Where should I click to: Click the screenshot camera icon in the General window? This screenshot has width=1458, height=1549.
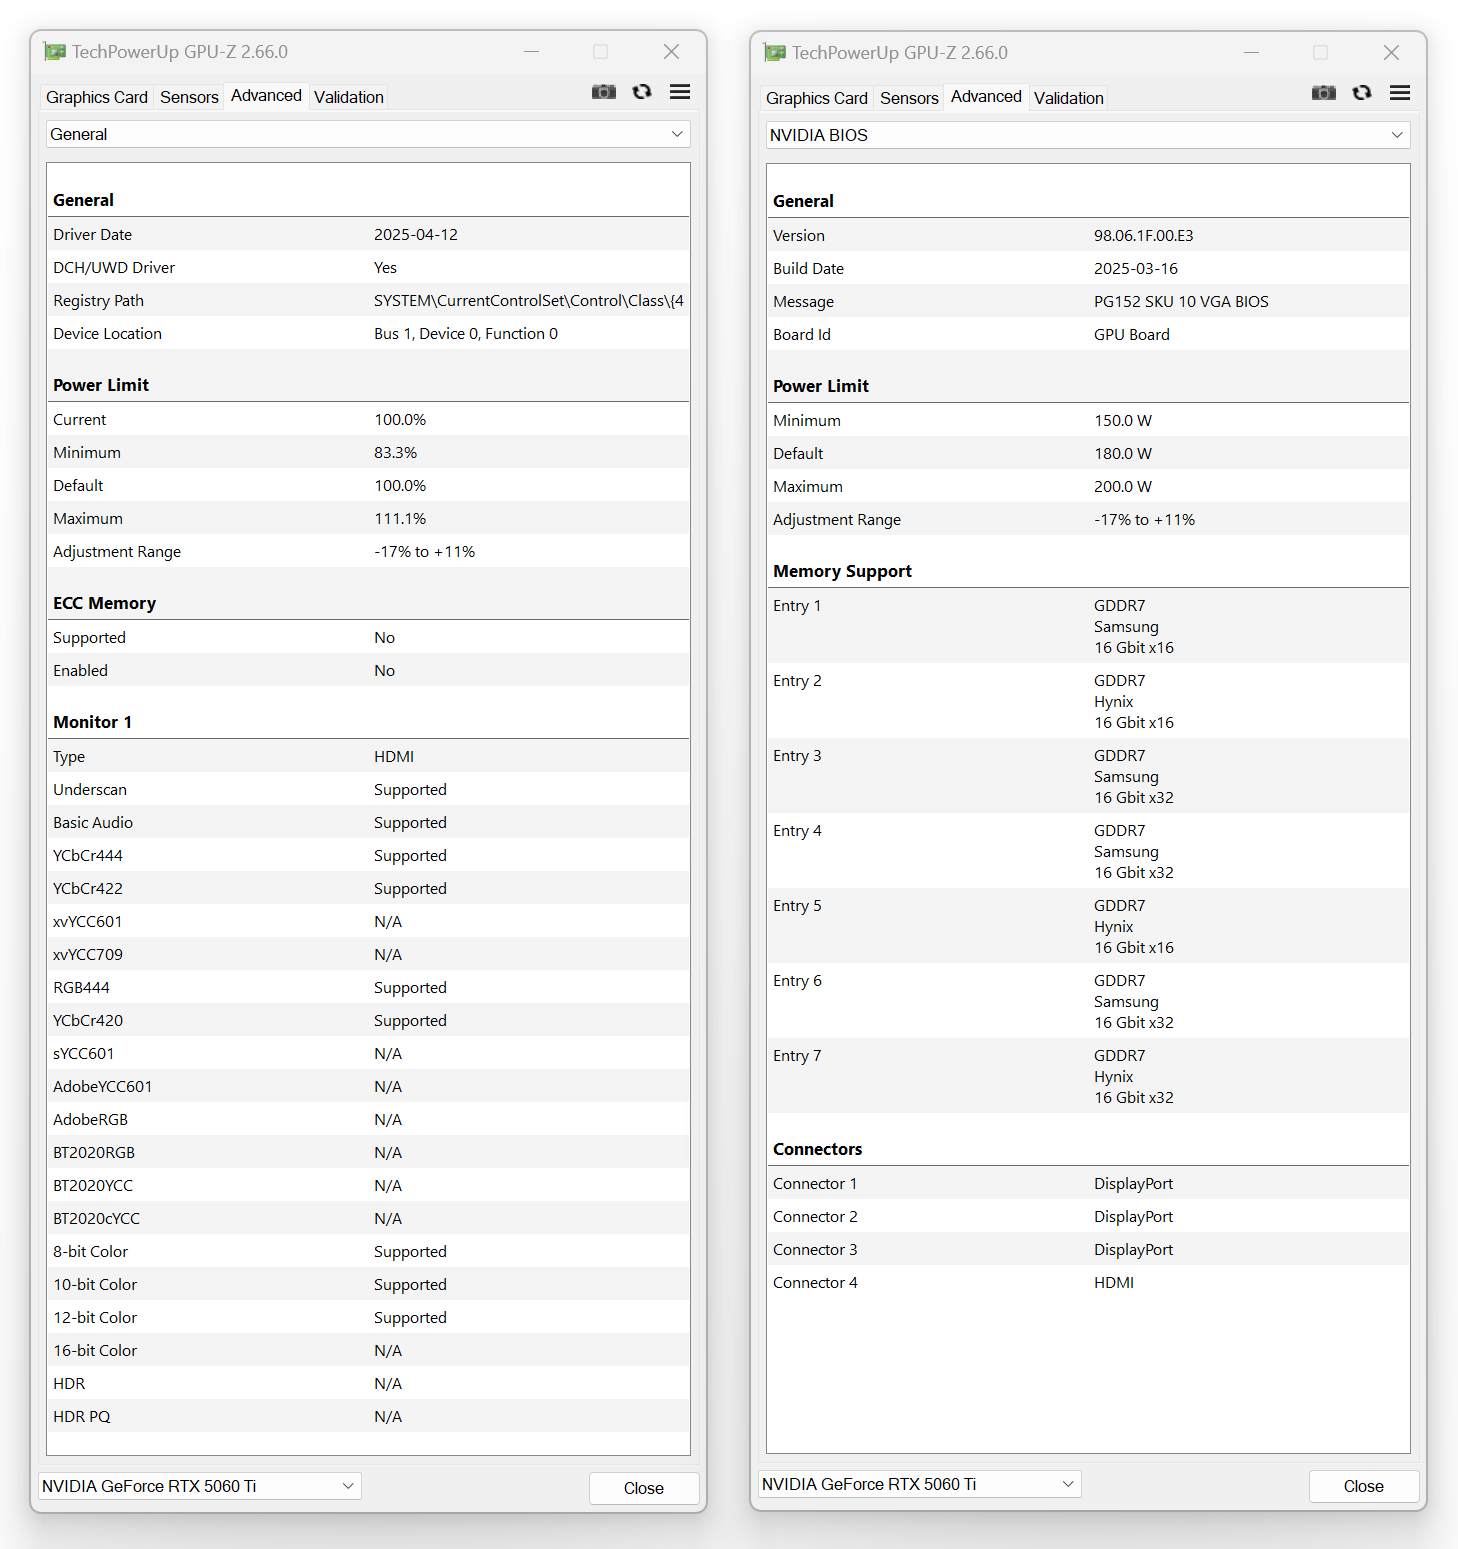[603, 92]
